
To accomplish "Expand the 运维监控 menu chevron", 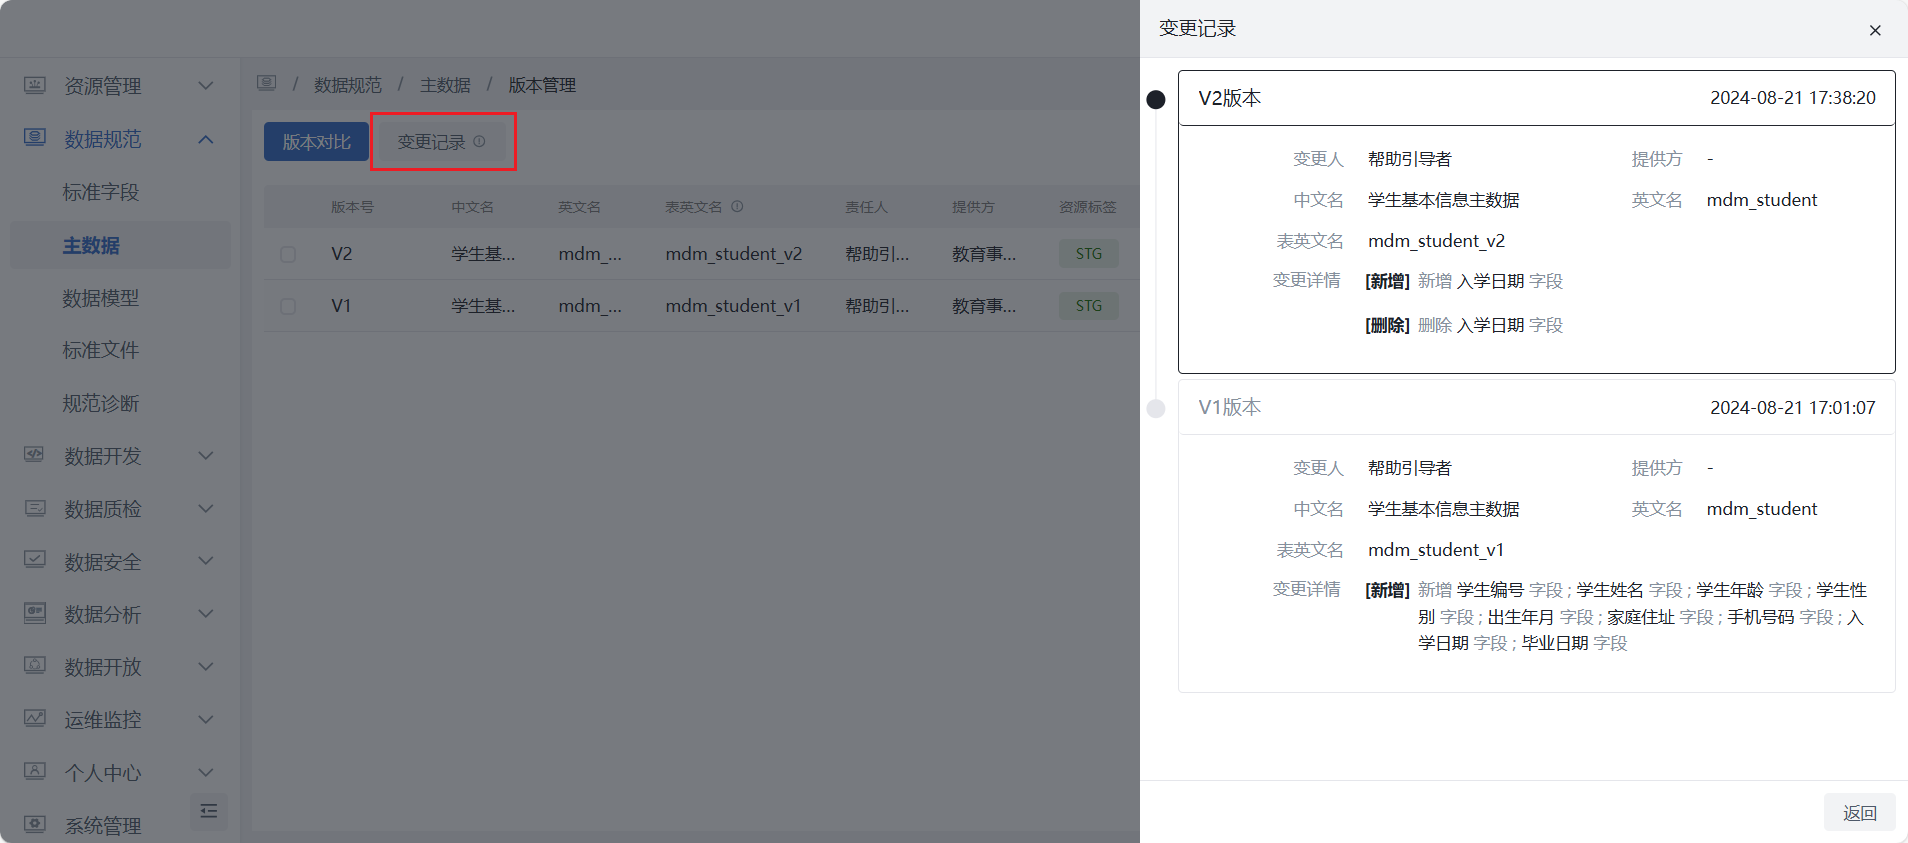I will [x=206, y=720].
